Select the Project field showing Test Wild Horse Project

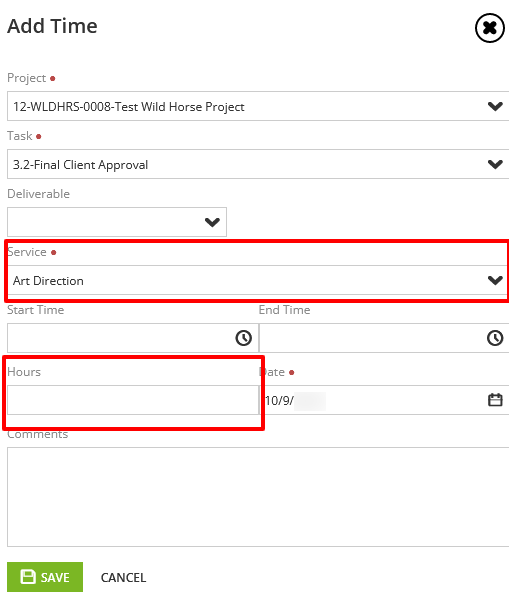click(x=258, y=106)
